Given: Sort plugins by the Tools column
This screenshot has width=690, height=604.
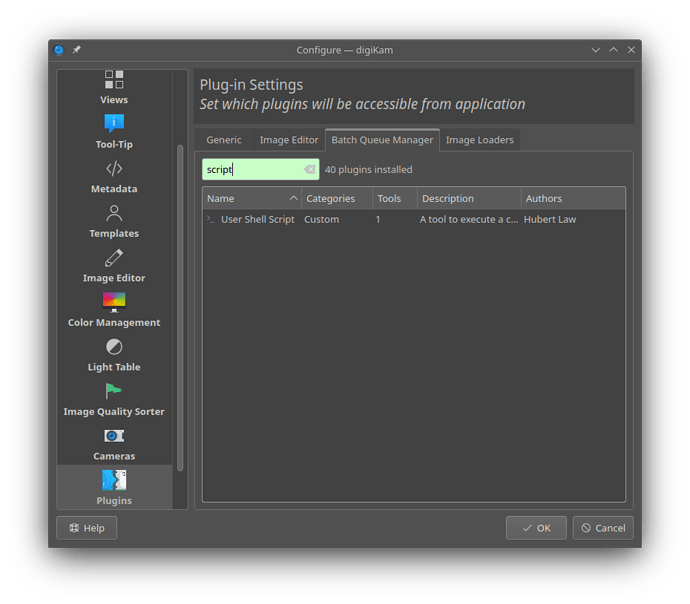Looking at the screenshot, I should [395, 198].
